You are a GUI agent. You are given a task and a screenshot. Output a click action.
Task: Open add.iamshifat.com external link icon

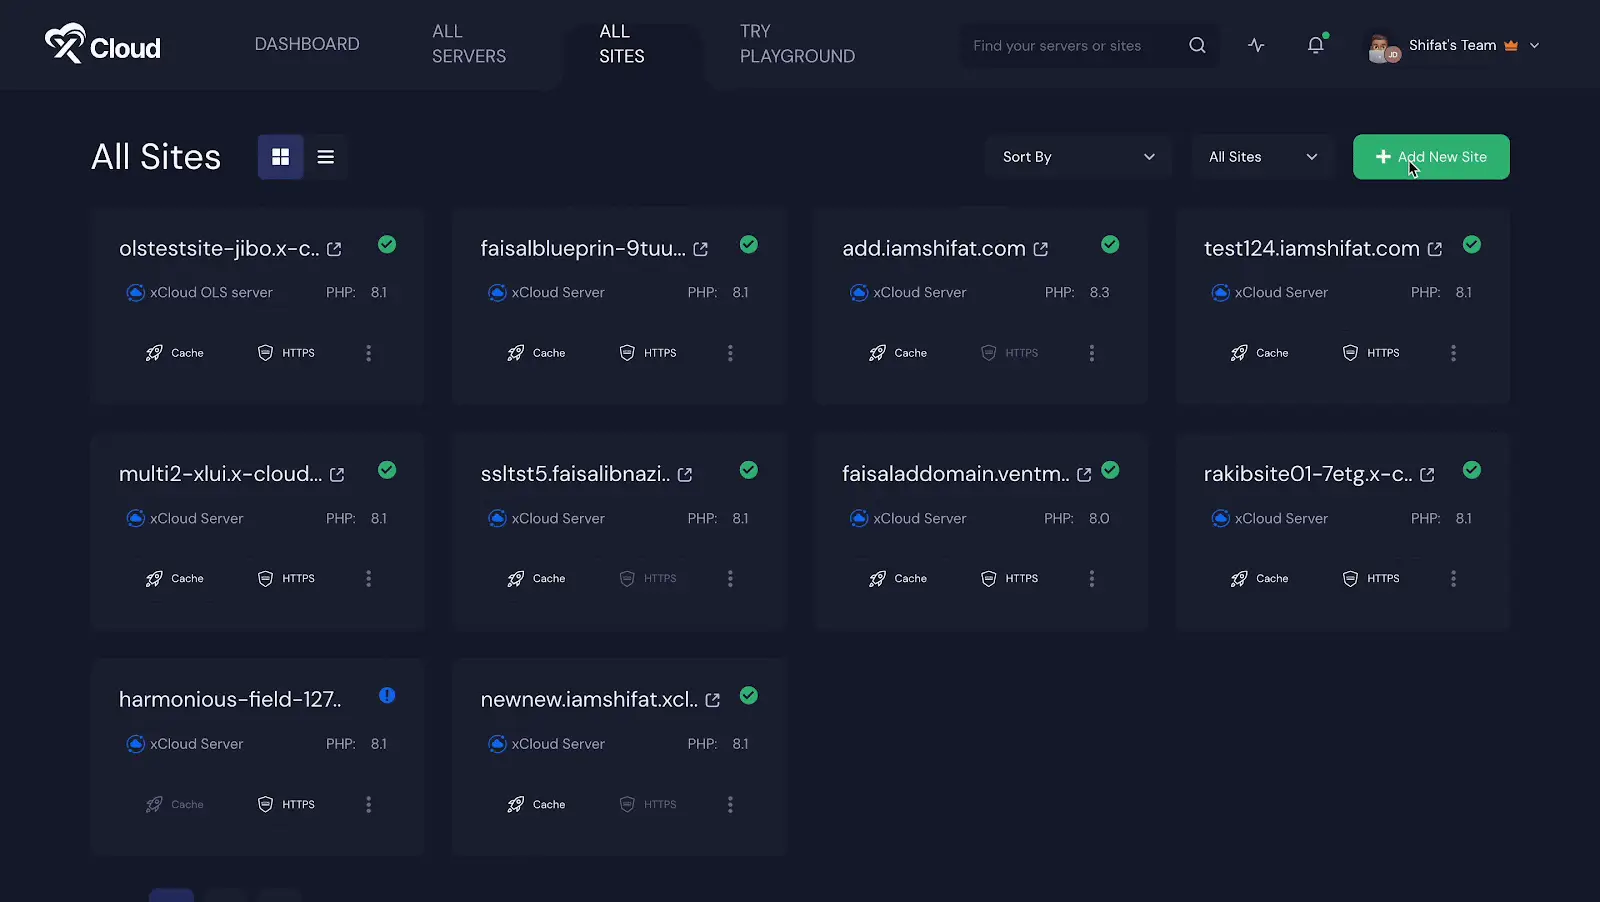point(1041,249)
